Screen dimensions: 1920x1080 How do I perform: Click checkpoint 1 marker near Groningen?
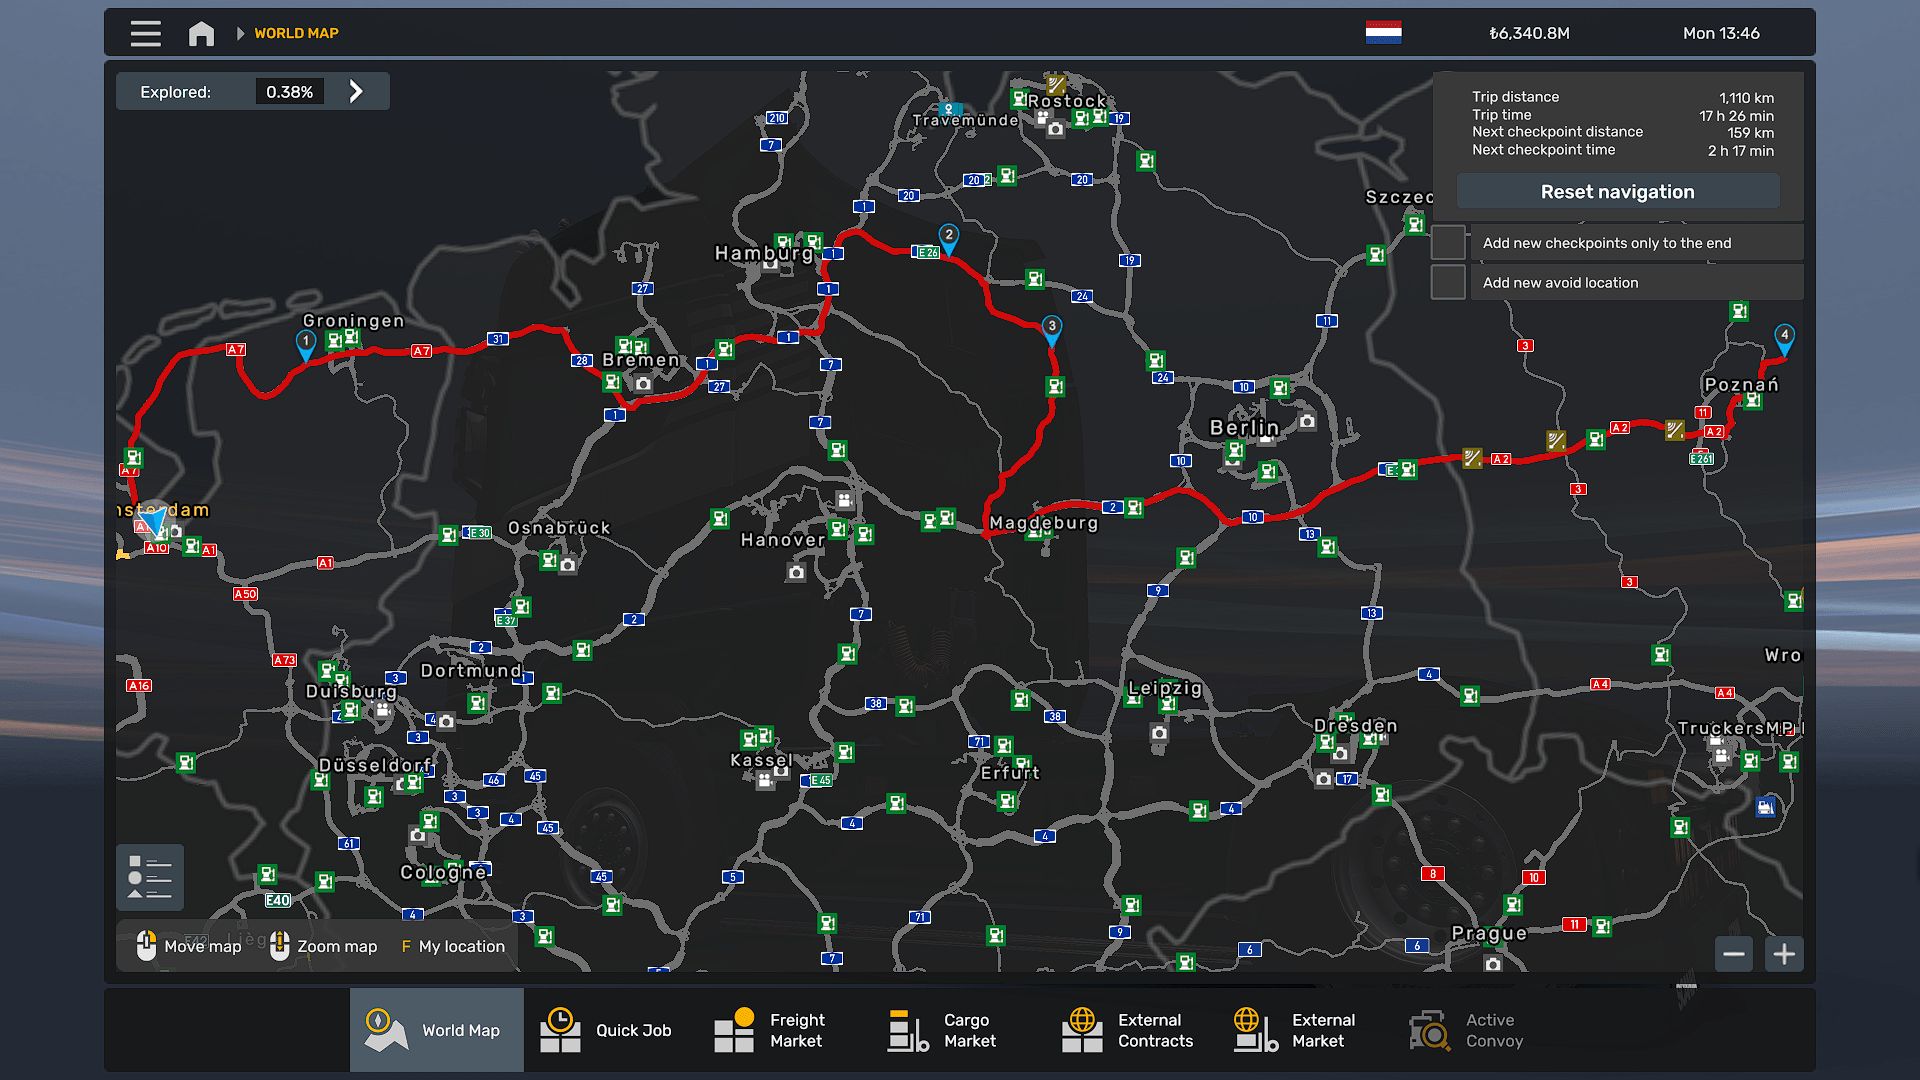tap(305, 343)
